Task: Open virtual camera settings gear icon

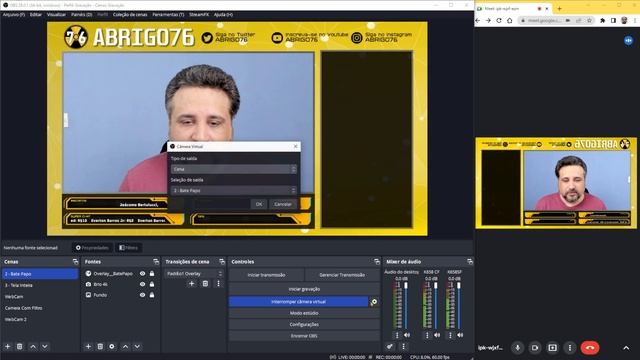Action: coord(373,302)
